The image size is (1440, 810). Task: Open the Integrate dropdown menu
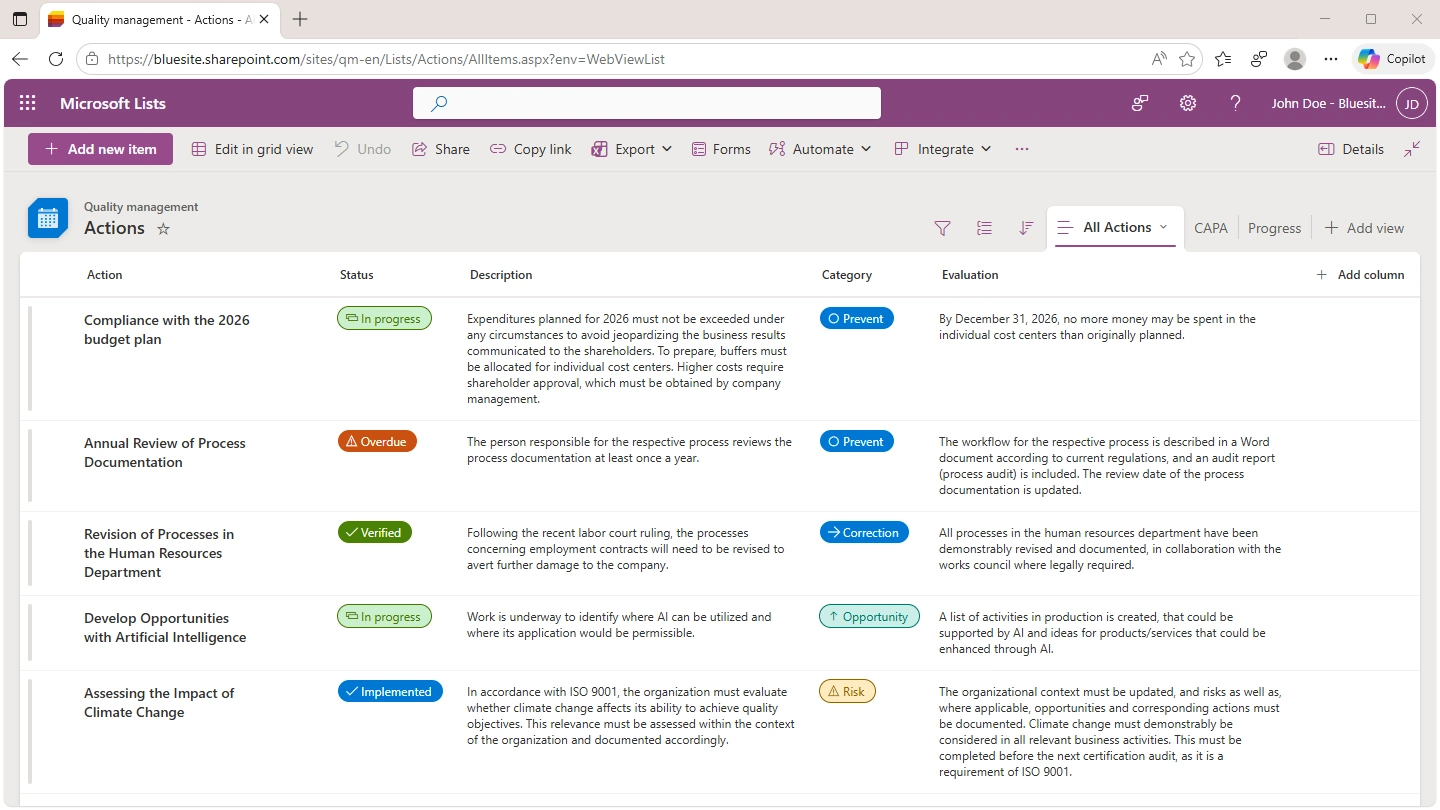tap(943, 149)
